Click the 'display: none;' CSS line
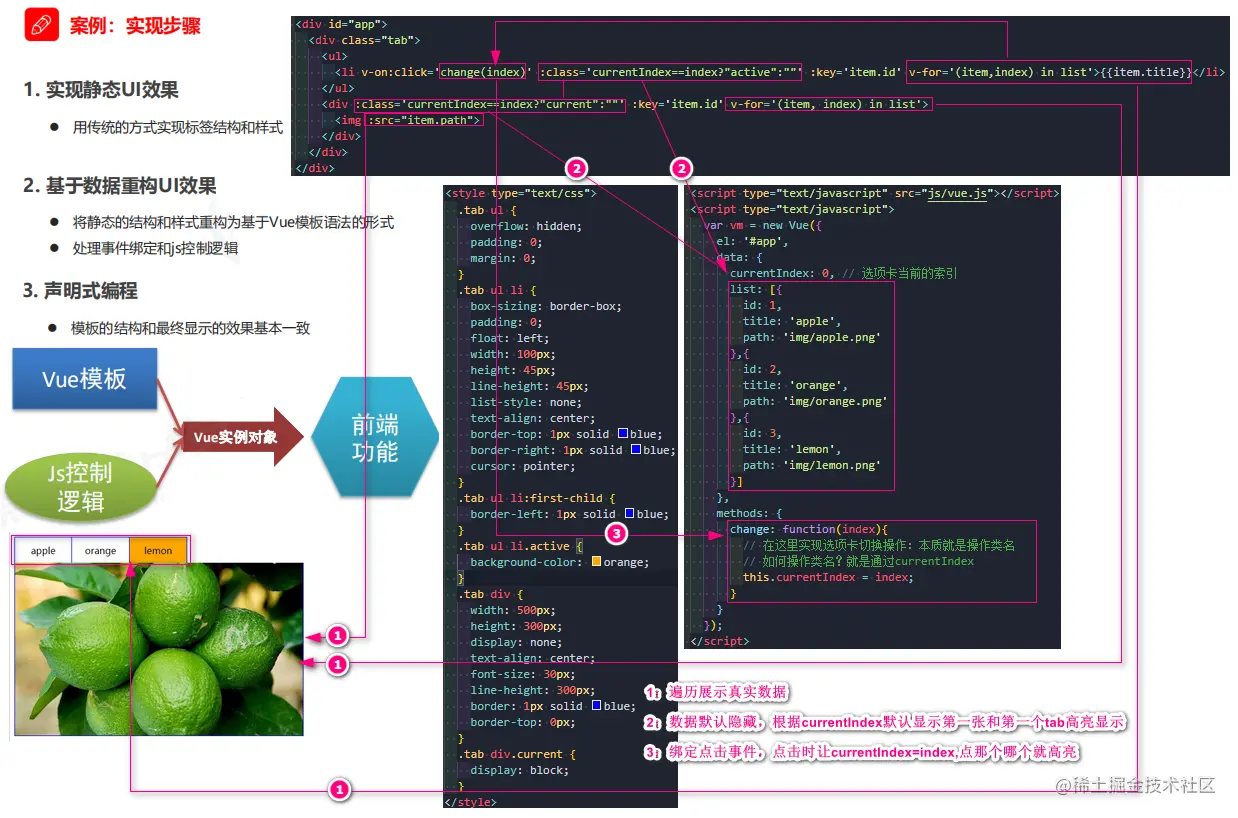 click(518, 642)
